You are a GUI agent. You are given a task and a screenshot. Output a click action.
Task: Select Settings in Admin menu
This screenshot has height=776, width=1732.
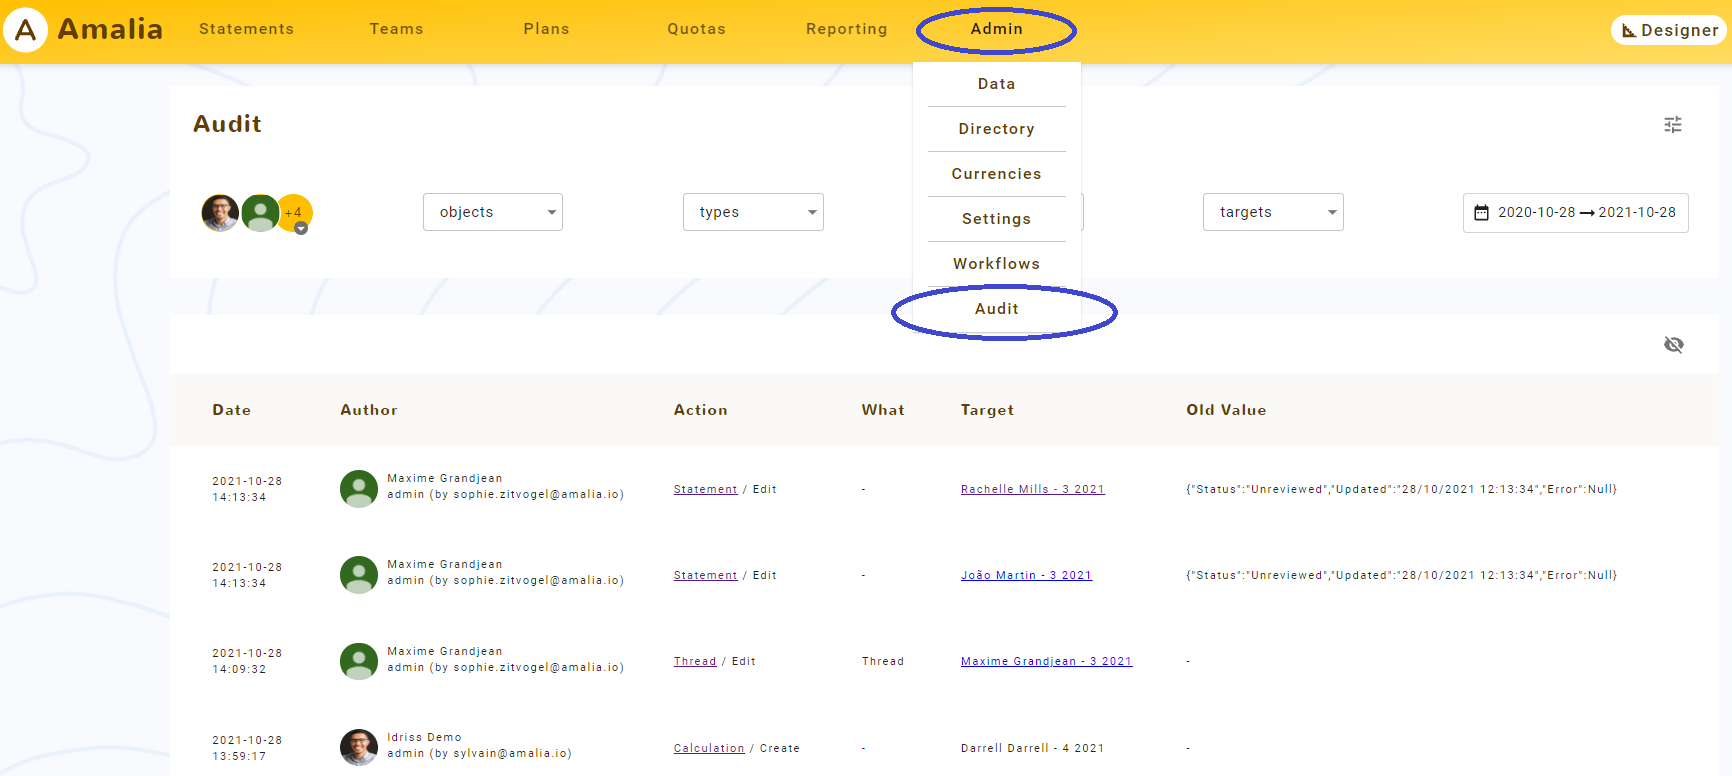tap(997, 219)
